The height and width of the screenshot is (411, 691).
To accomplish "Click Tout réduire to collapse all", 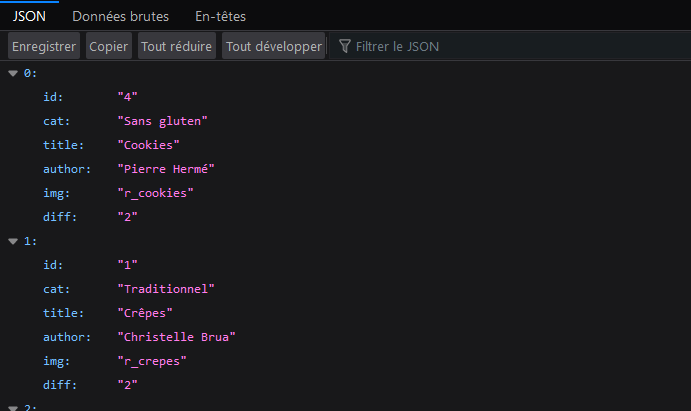I will pos(177,47).
